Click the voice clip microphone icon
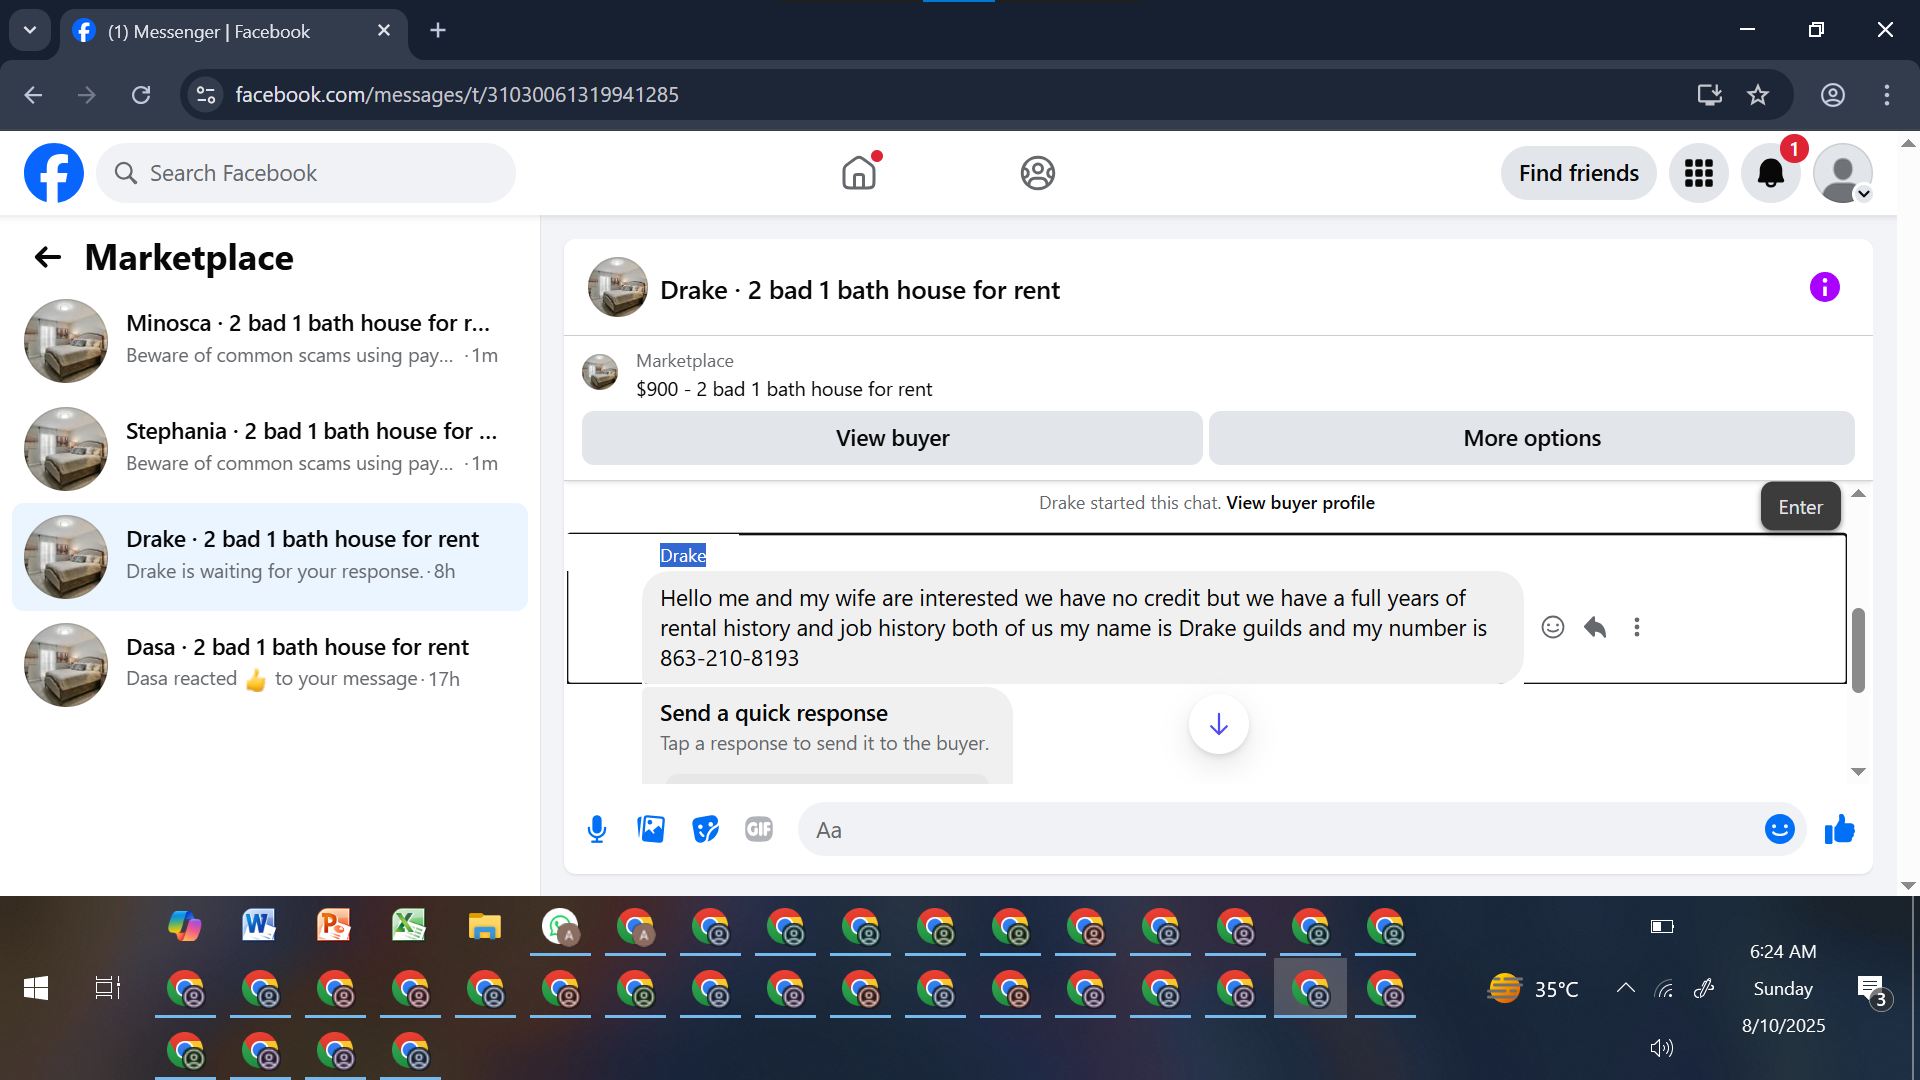The height and width of the screenshot is (1080, 1920). [x=597, y=829]
